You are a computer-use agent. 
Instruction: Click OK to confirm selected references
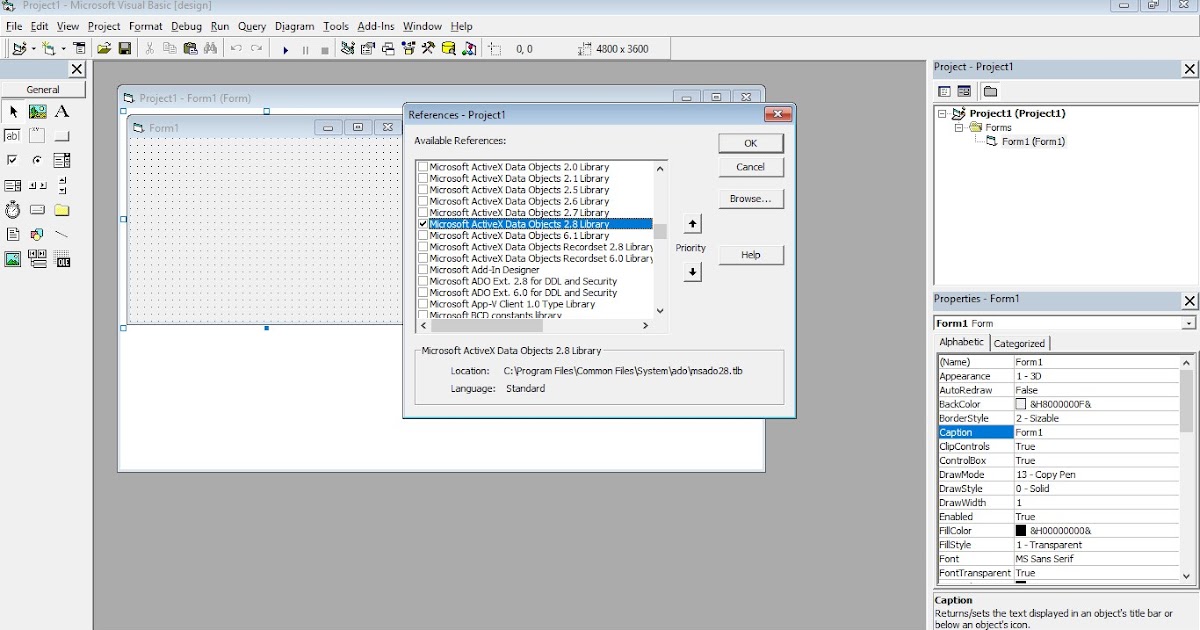[750, 143]
